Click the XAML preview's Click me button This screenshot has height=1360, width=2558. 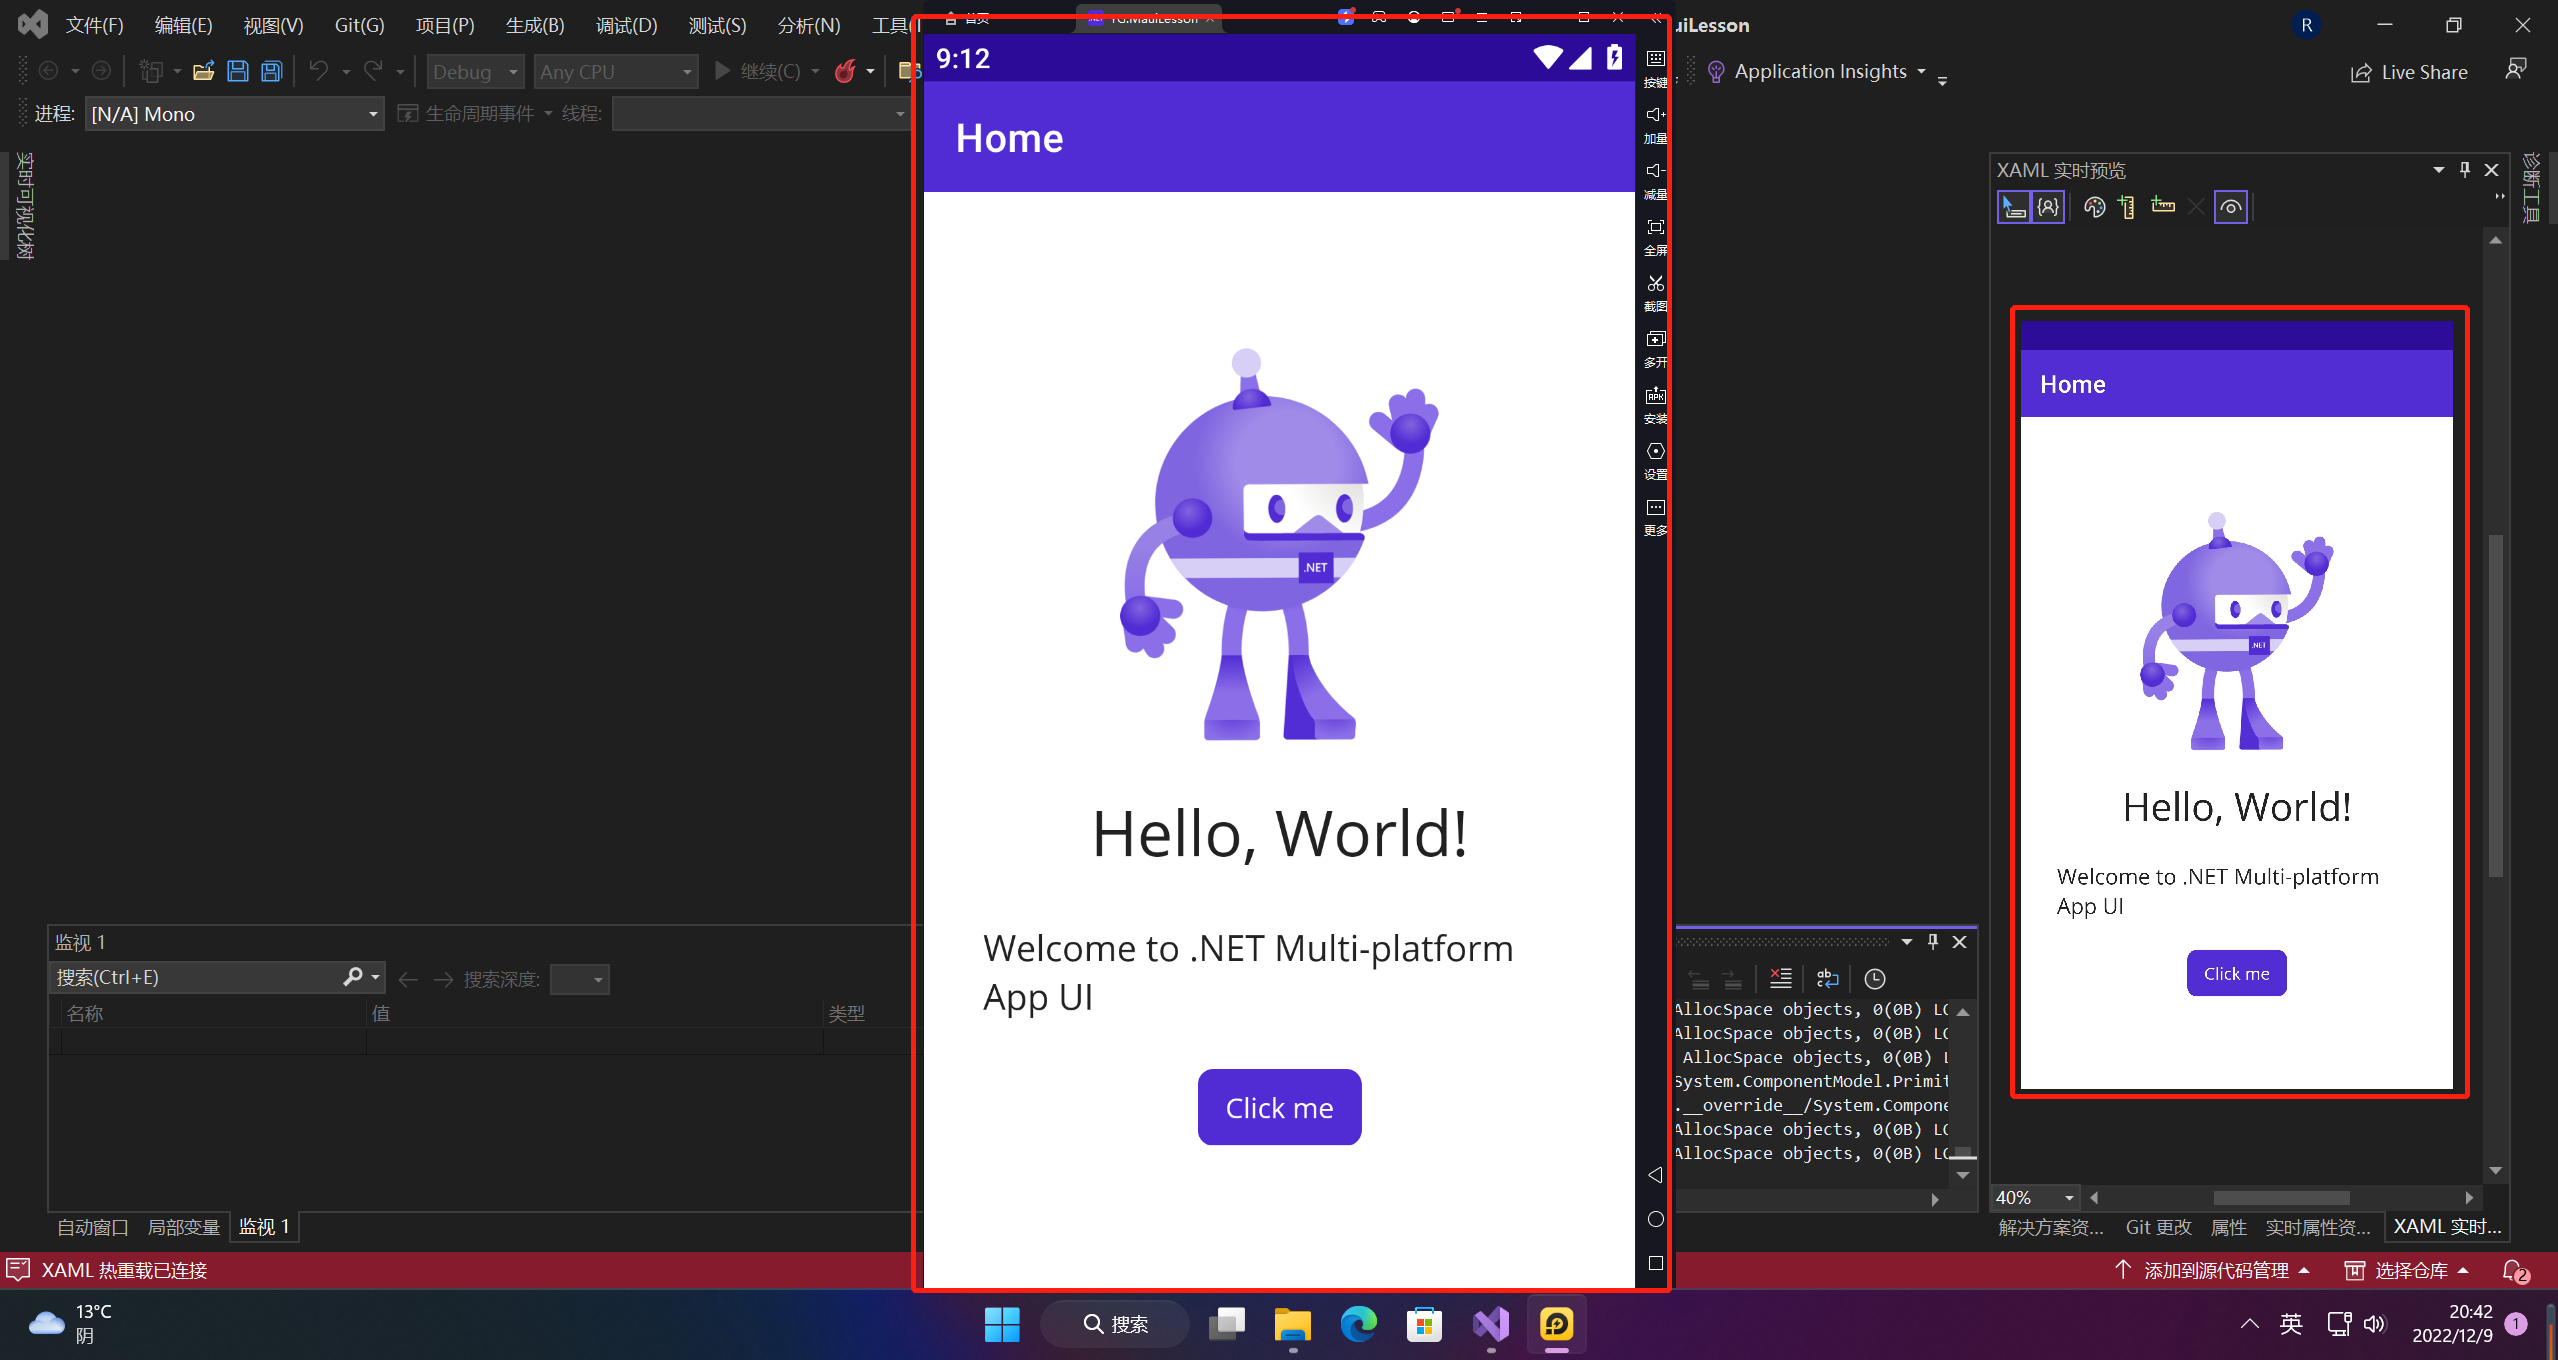tap(2236, 973)
